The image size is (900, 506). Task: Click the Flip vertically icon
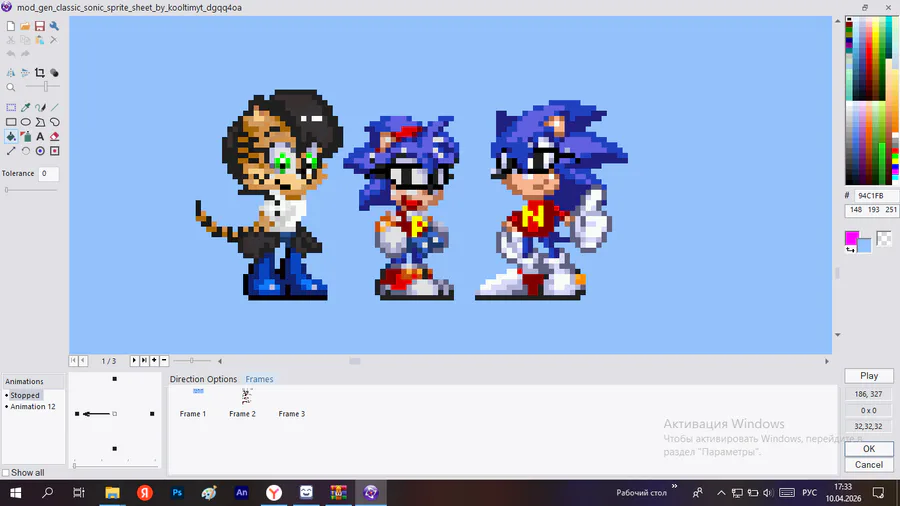pyautogui.click(x=25, y=73)
